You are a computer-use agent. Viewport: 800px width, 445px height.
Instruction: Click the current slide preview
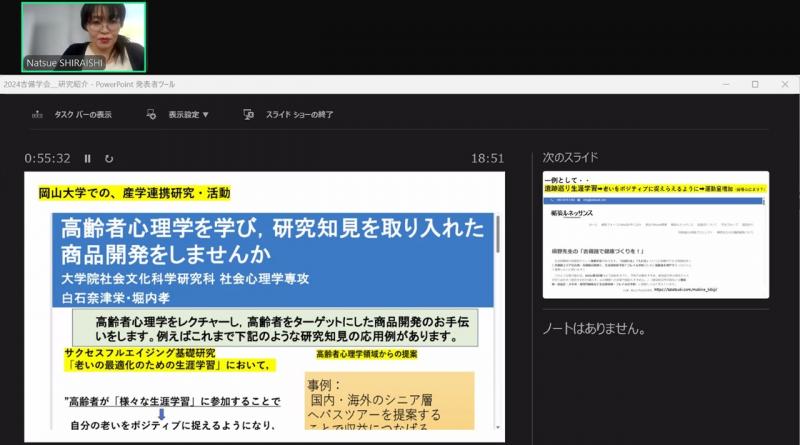tap(264, 307)
